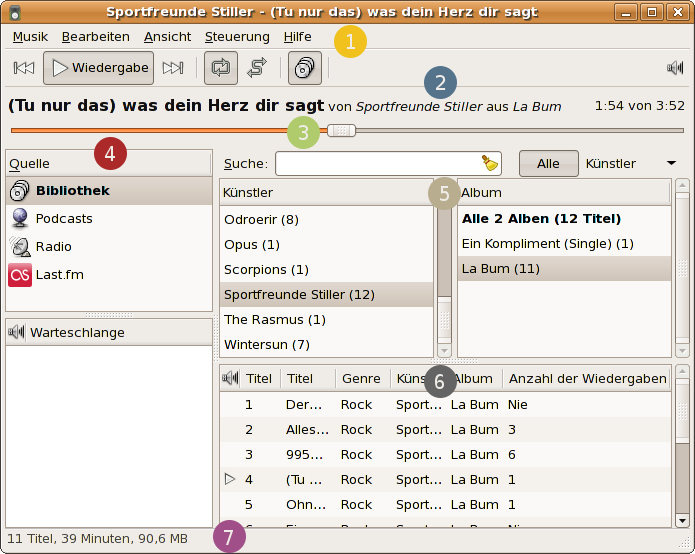Select Podcasts in the source list

(x=63, y=218)
